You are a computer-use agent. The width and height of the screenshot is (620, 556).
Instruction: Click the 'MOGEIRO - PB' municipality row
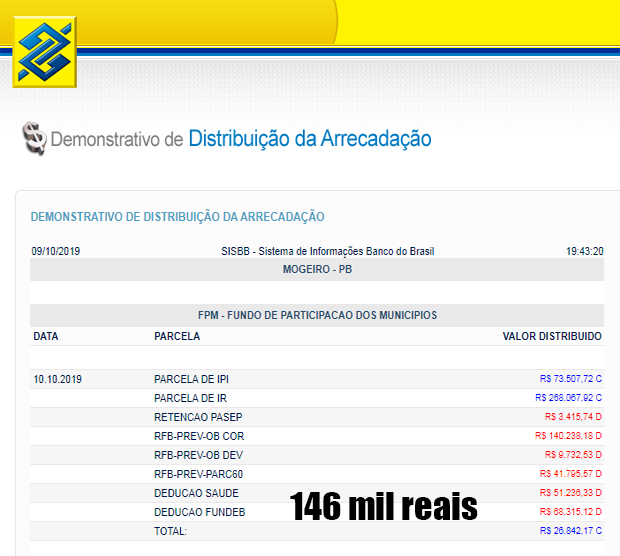(317, 269)
